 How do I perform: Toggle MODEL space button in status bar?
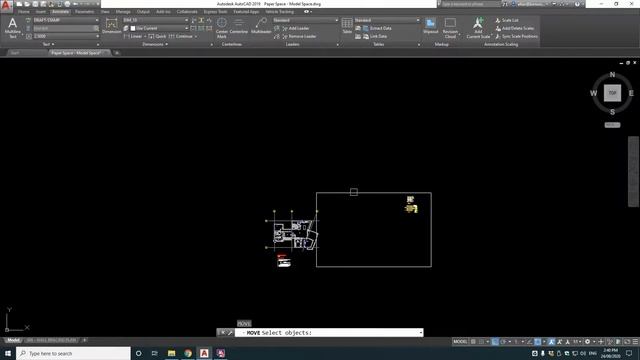460,342
